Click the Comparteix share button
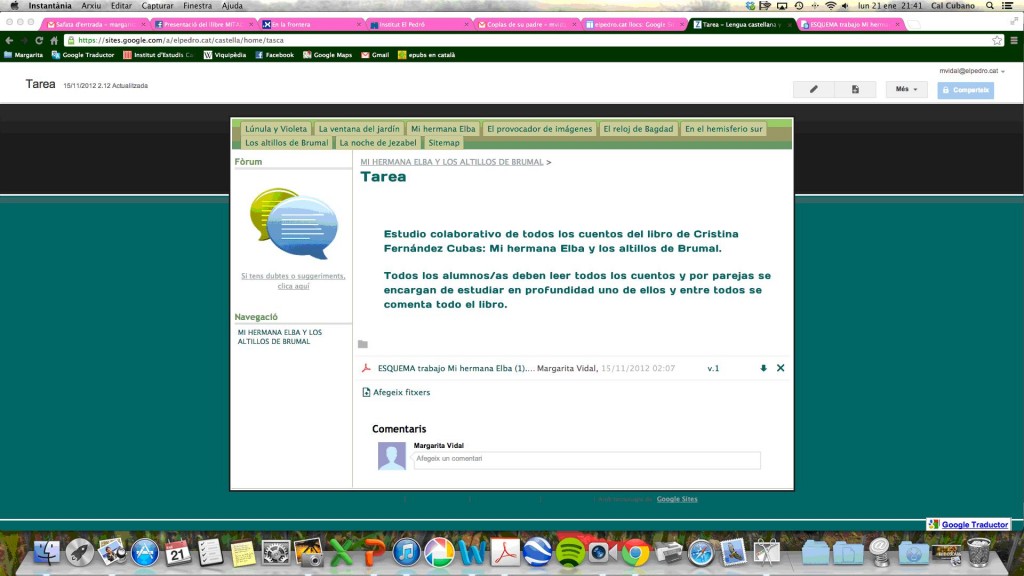This screenshot has width=1024, height=576. tap(965, 89)
